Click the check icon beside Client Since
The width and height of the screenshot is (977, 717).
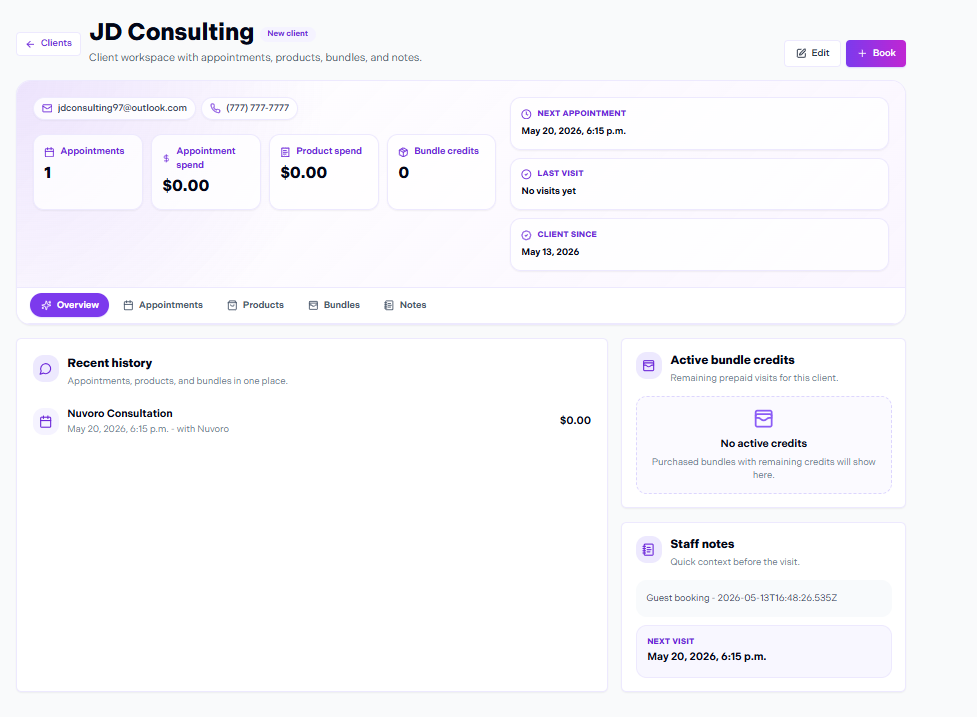pyautogui.click(x=526, y=235)
